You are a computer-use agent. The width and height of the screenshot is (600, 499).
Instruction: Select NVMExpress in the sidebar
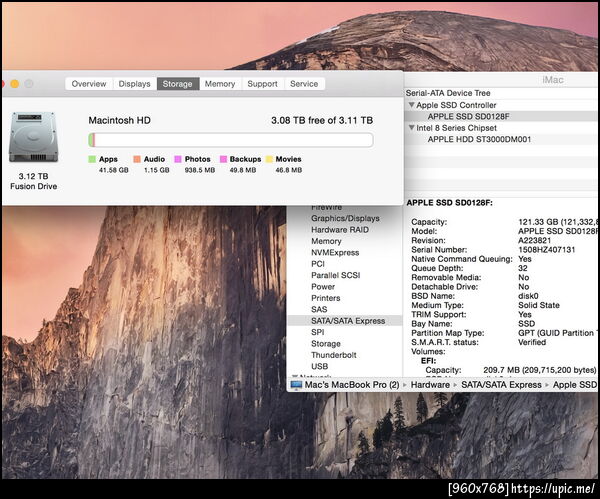click(x=335, y=253)
